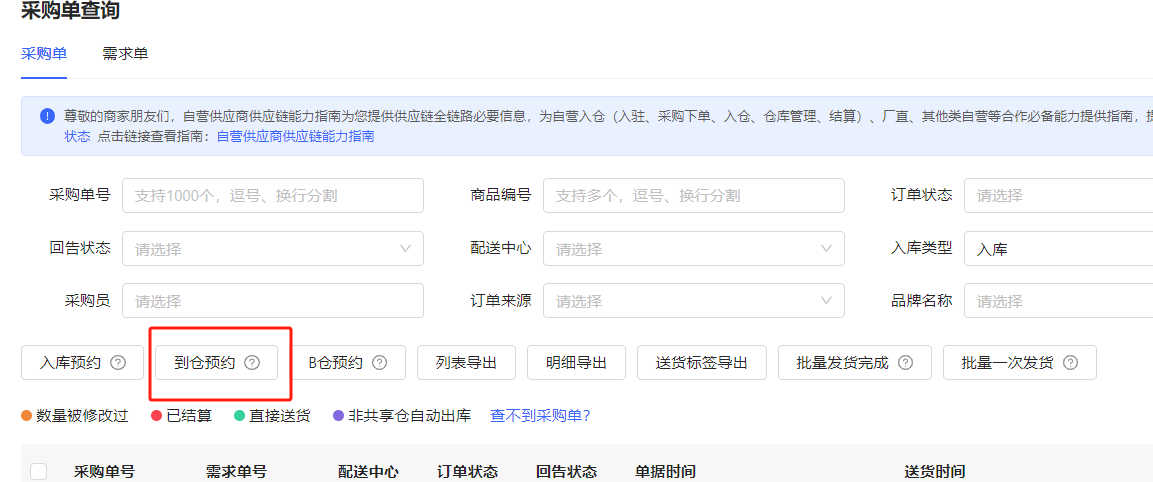Click the 采购单号 input field
Screen dimensions: 1153x482
coord(272,196)
